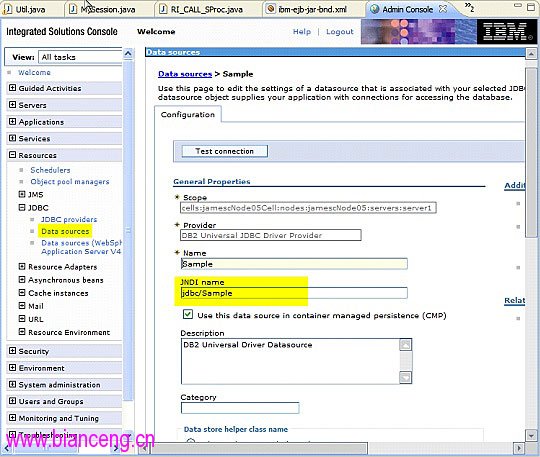Expand the URL node
The width and height of the screenshot is (540, 457).
22,319
